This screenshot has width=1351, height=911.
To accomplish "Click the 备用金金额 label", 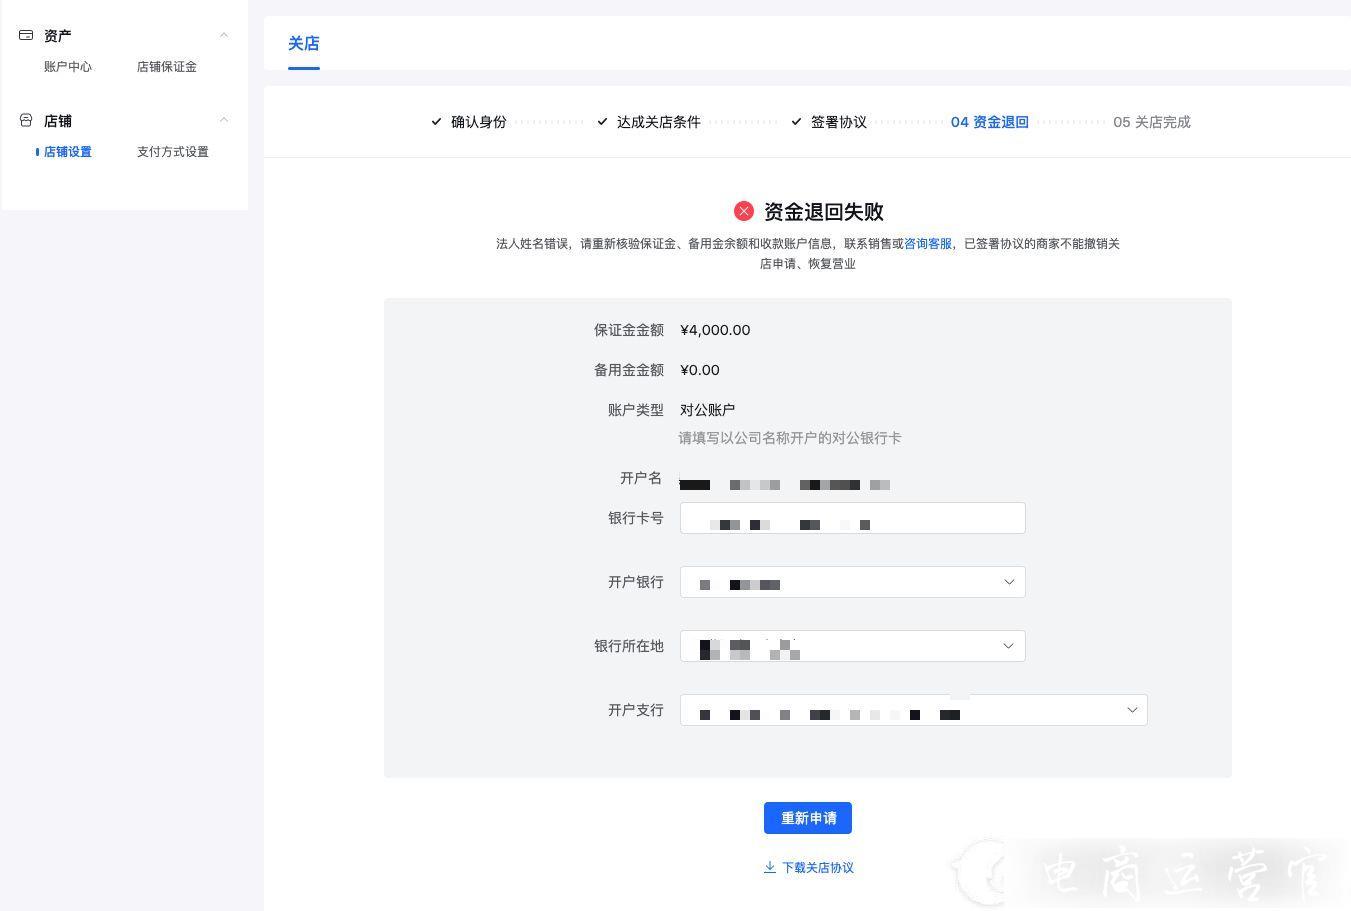I will click(629, 370).
